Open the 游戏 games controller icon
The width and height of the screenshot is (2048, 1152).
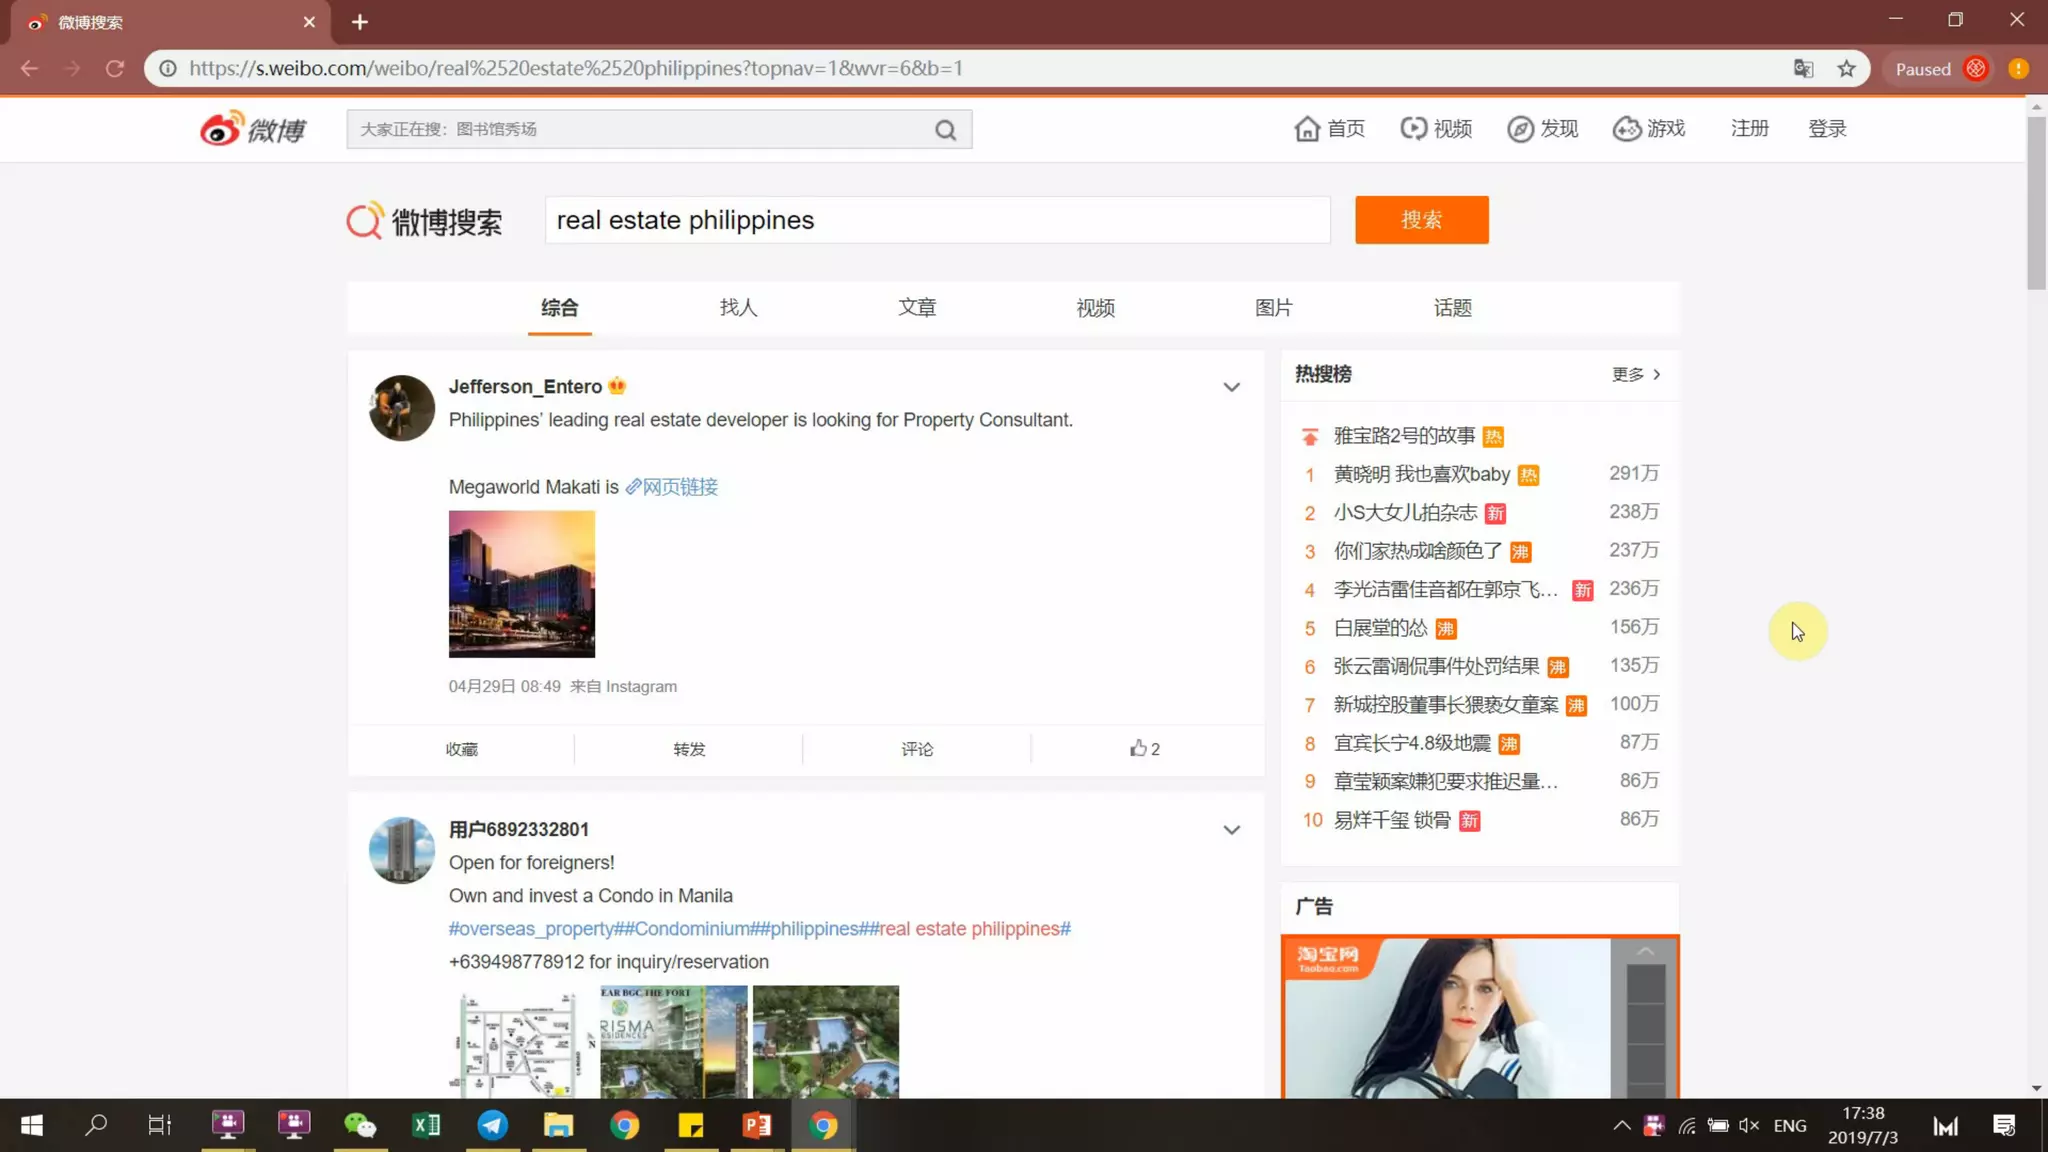(1627, 129)
